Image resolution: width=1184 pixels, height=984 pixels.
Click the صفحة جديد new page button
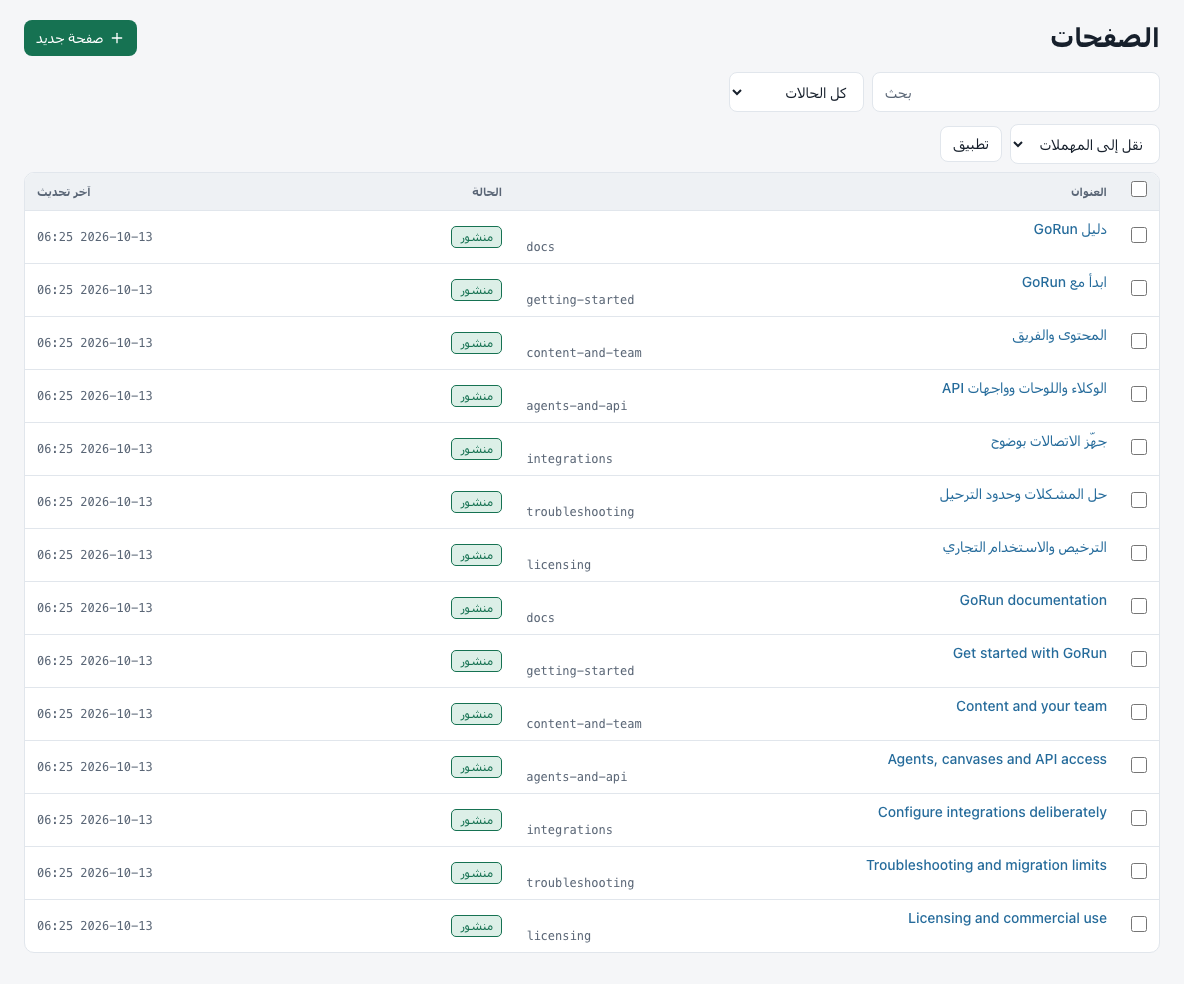[x=80, y=38]
